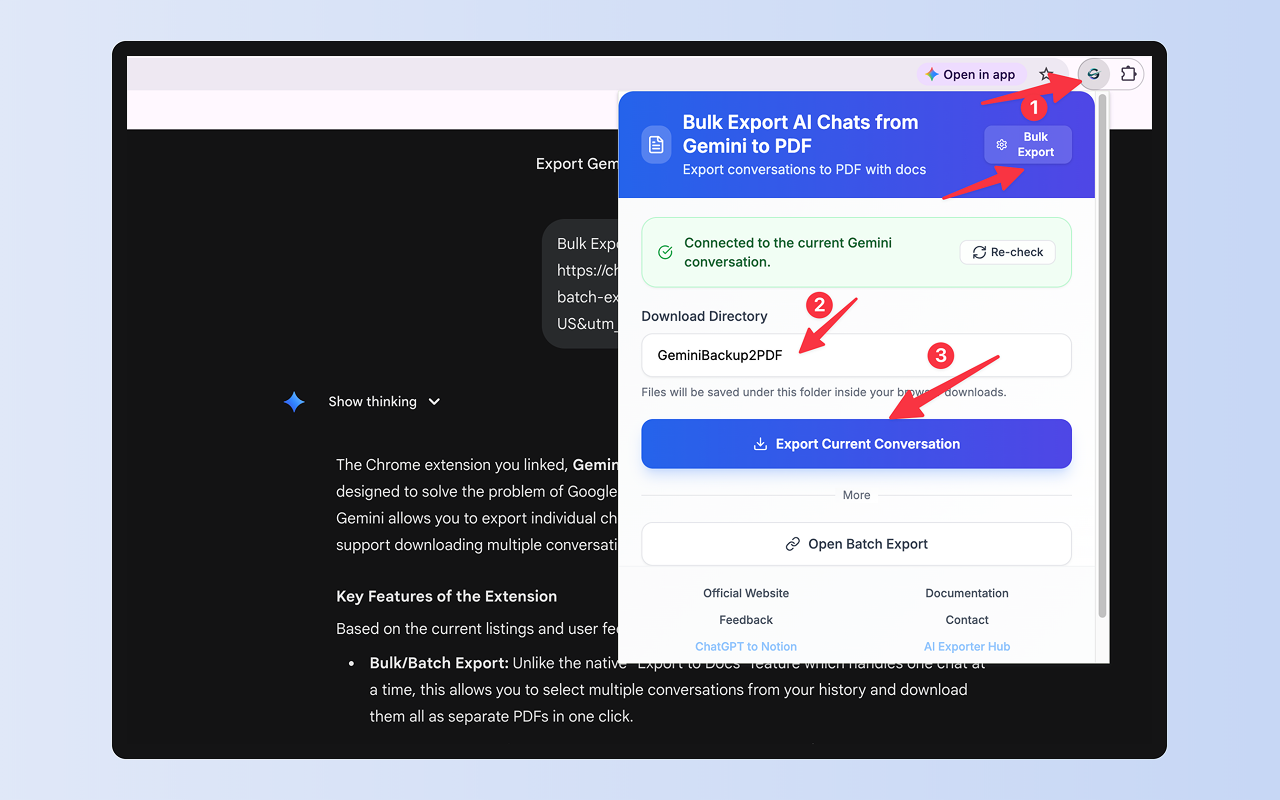Click the 'Files will be saved under this folder' hint

point(824,392)
